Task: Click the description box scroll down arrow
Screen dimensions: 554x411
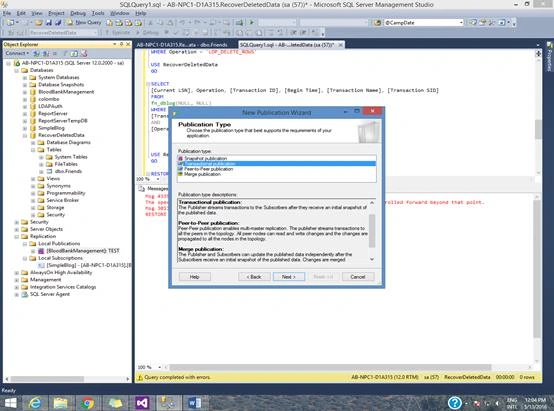Action: pyautogui.click(x=372, y=259)
